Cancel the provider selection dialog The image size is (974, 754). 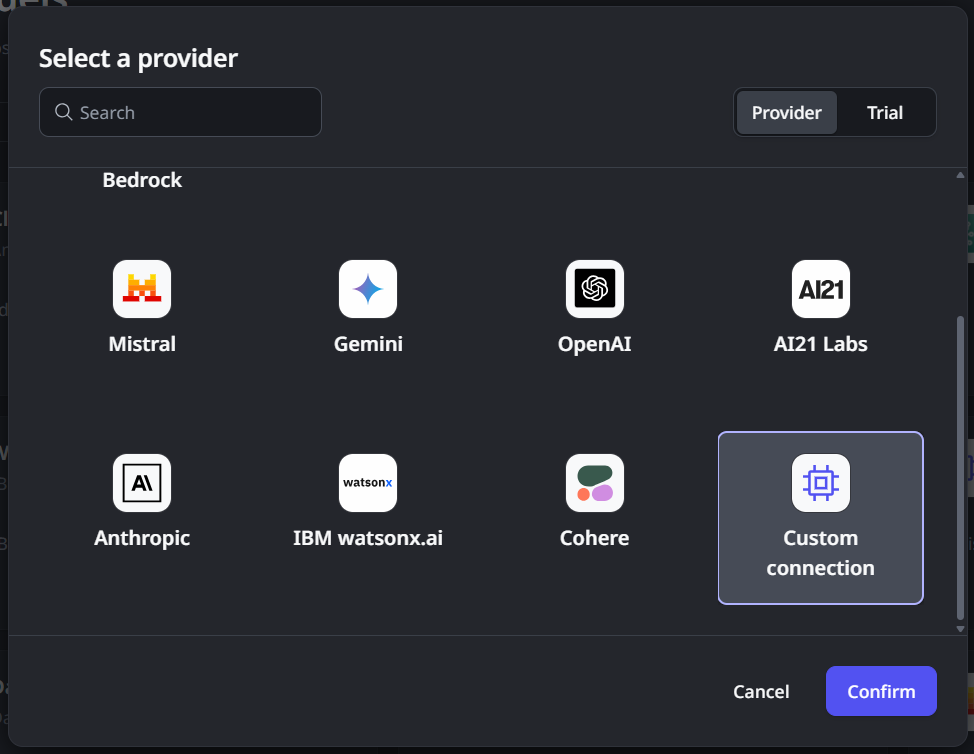coord(760,691)
